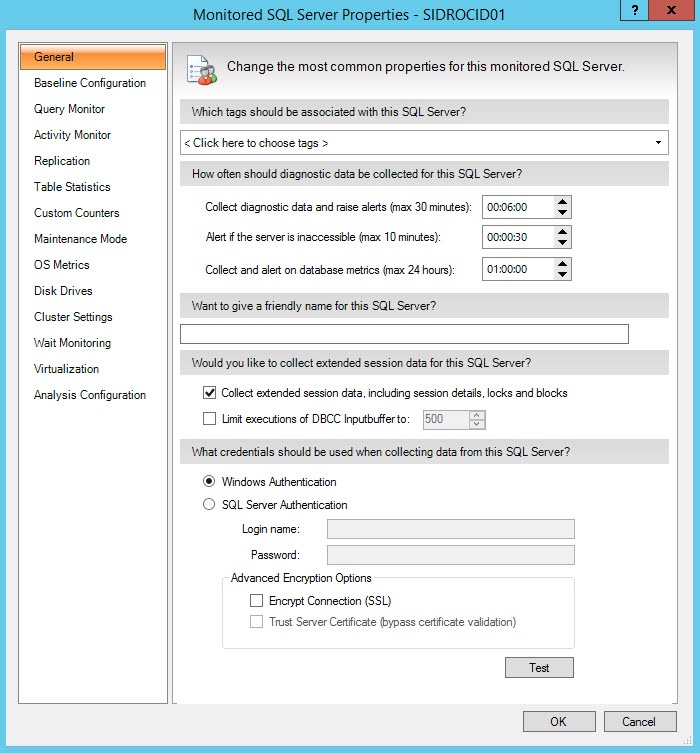Open Table Statistics page

click(x=72, y=186)
